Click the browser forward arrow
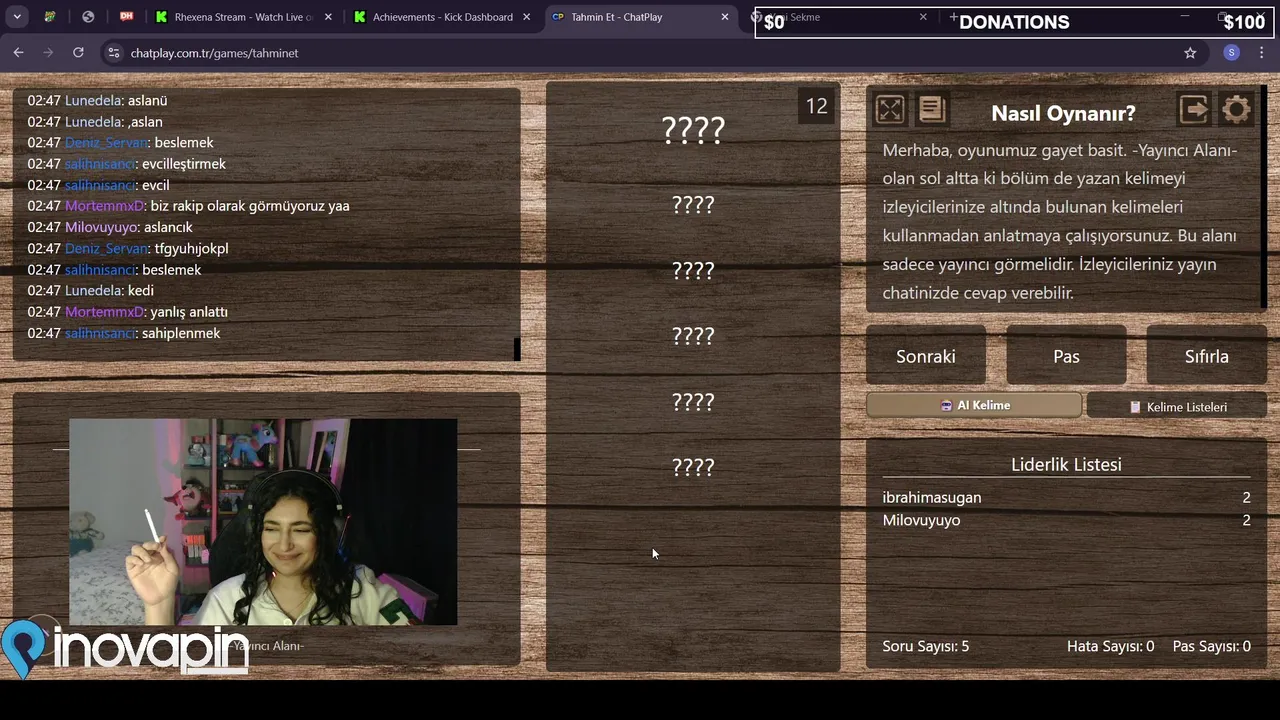 pyautogui.click(x=48, y=53)
